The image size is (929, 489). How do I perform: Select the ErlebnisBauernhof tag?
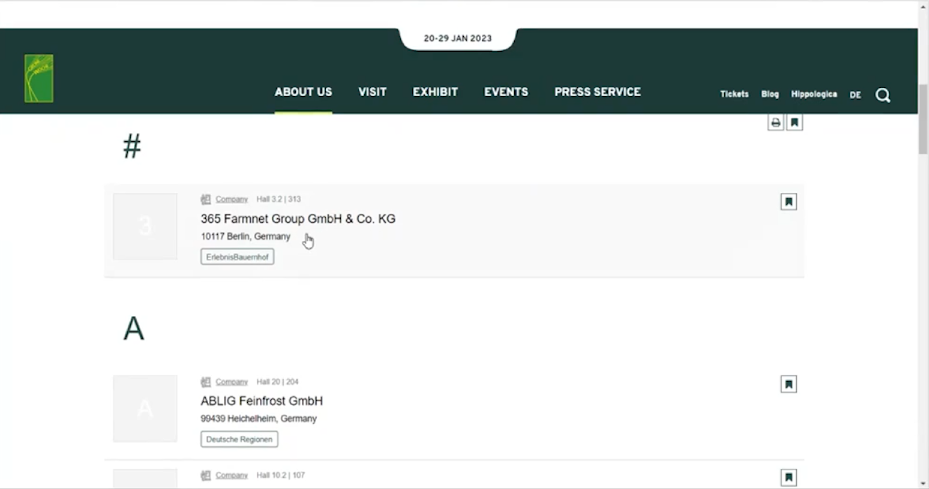tap(237, 257)
